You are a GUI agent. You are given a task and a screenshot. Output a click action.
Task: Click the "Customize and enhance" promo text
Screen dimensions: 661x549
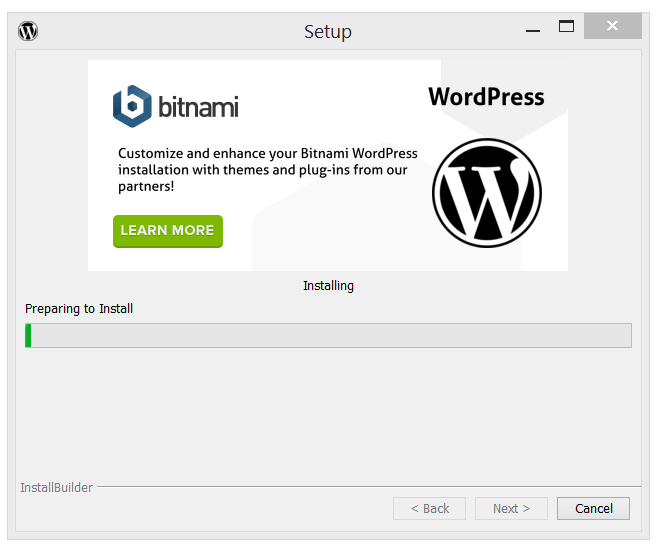[x=268, y=170]
